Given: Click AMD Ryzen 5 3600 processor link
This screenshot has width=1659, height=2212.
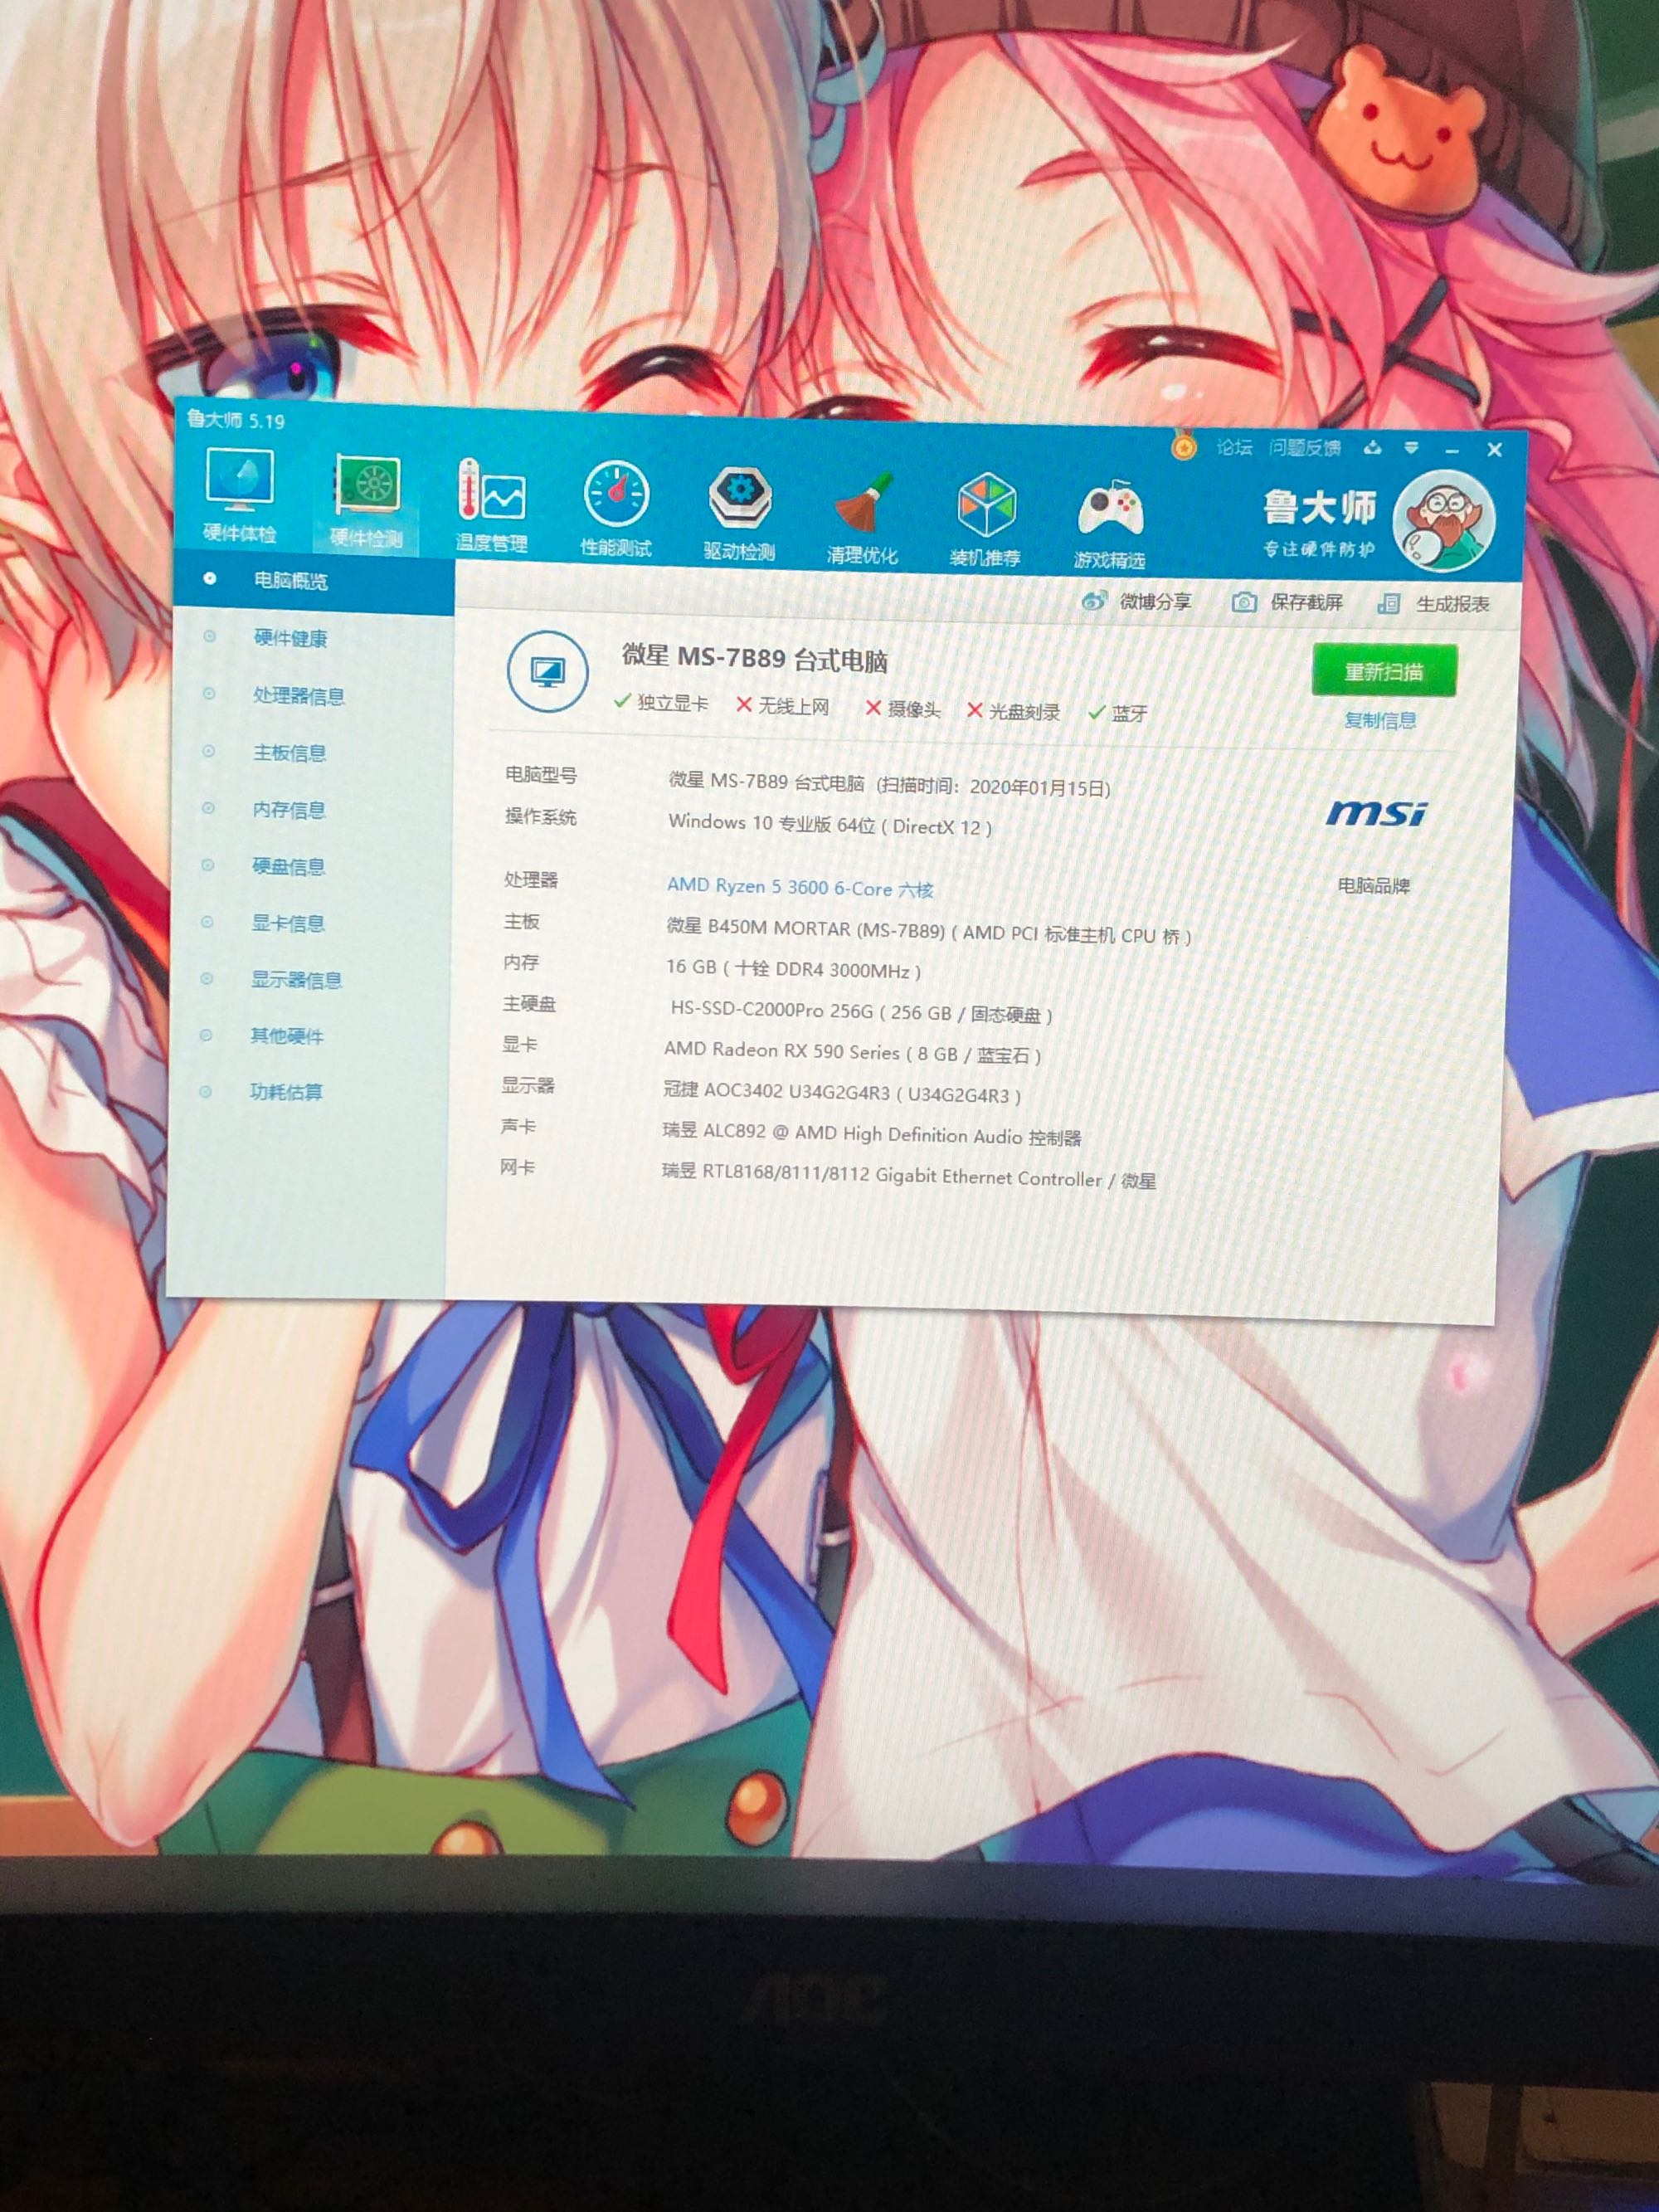Looking at the screenshot, I should (800, 887).
